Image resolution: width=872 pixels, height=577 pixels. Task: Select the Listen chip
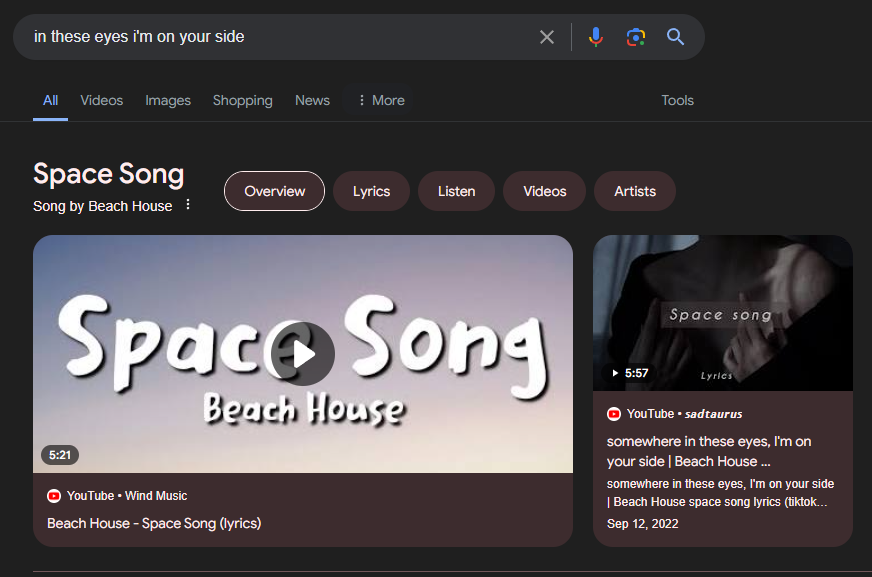coord(457,191)
